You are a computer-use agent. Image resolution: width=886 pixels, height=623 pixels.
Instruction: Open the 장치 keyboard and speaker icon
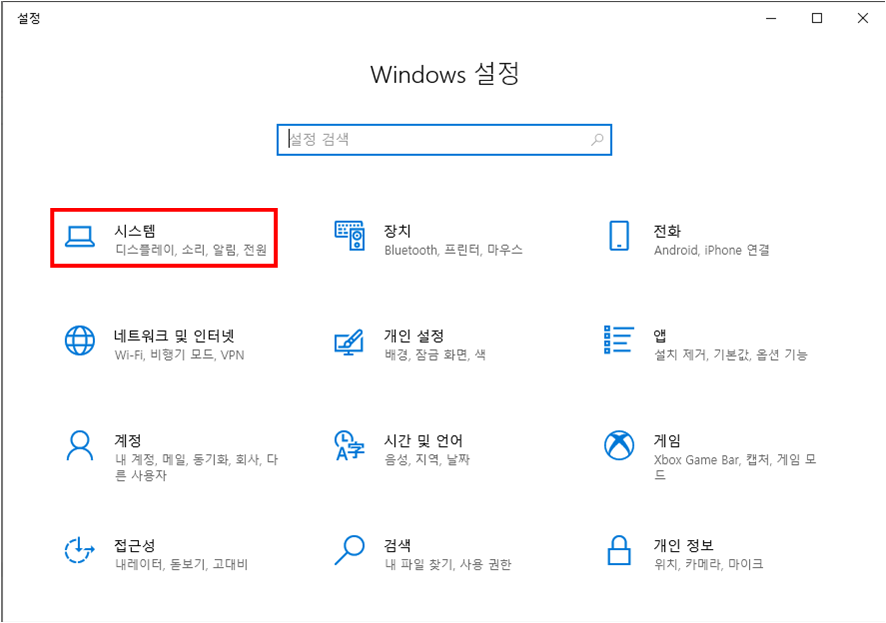tap(350, 236)
